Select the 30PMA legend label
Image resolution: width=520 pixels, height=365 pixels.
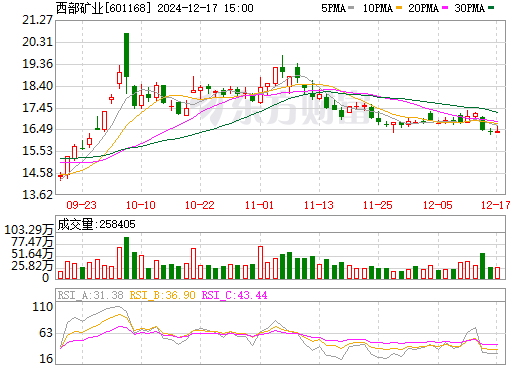(x=469, y=8)
